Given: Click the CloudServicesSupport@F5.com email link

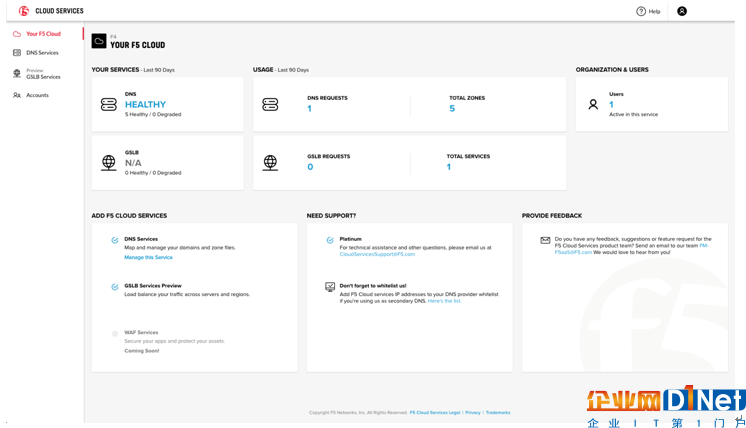Looking at the screenshot, I should coord(377,254).
